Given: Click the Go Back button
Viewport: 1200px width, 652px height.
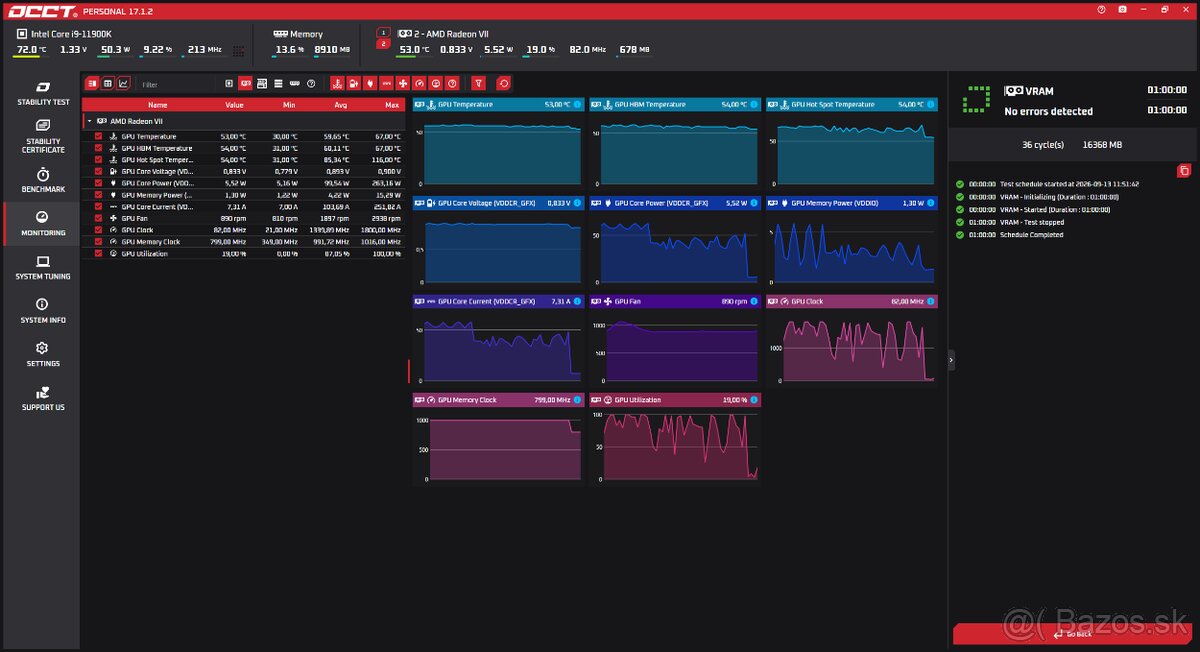Looking at the screenshot, I should pos(1074,634).
